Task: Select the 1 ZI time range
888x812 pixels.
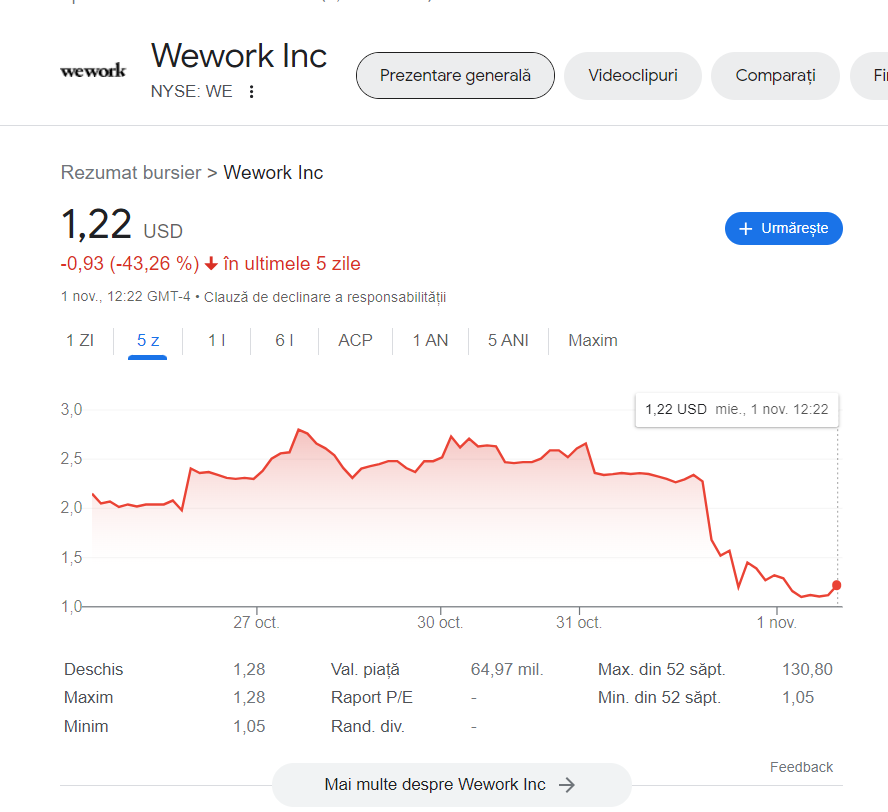Action: [80, 340]
